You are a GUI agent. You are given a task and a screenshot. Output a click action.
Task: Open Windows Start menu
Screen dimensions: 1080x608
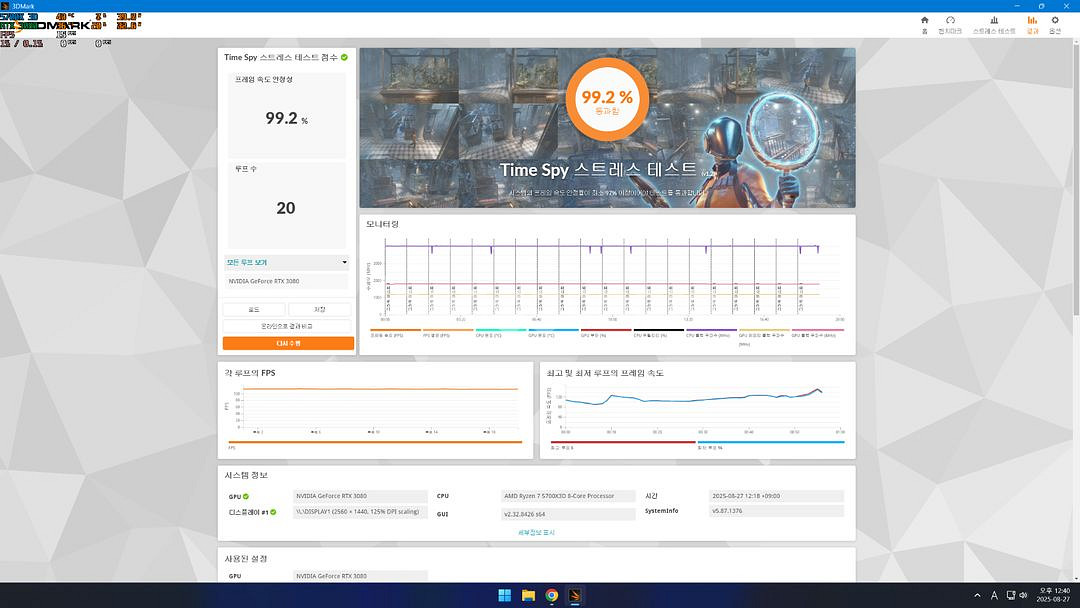coord(504,596)
